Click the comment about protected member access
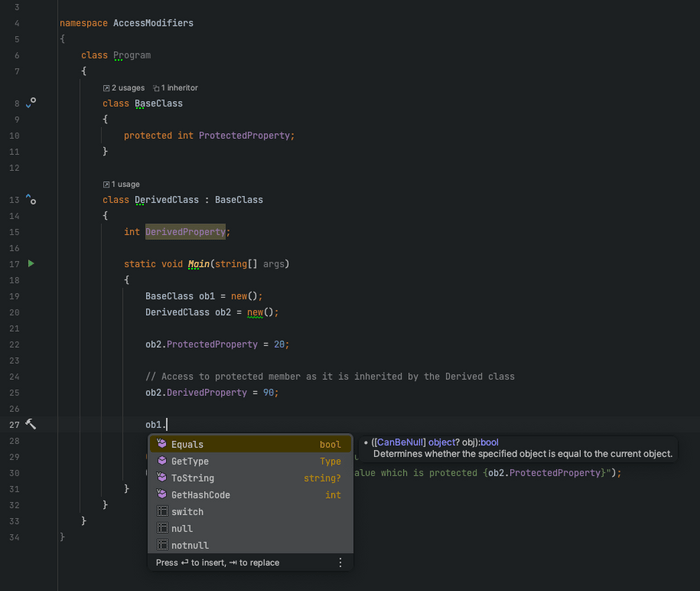 click(330, 376)
